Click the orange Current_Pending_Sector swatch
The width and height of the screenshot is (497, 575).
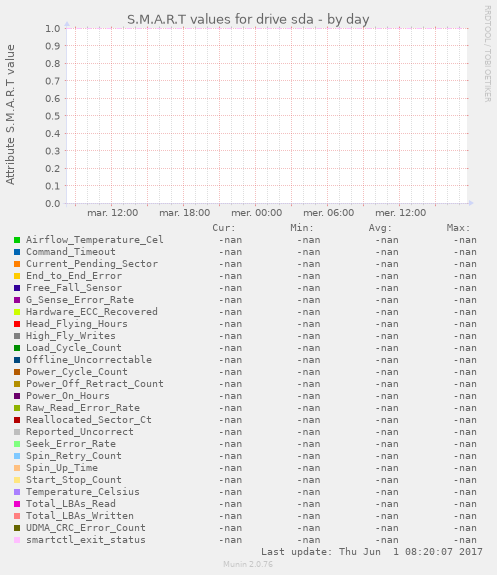(17, 264)
